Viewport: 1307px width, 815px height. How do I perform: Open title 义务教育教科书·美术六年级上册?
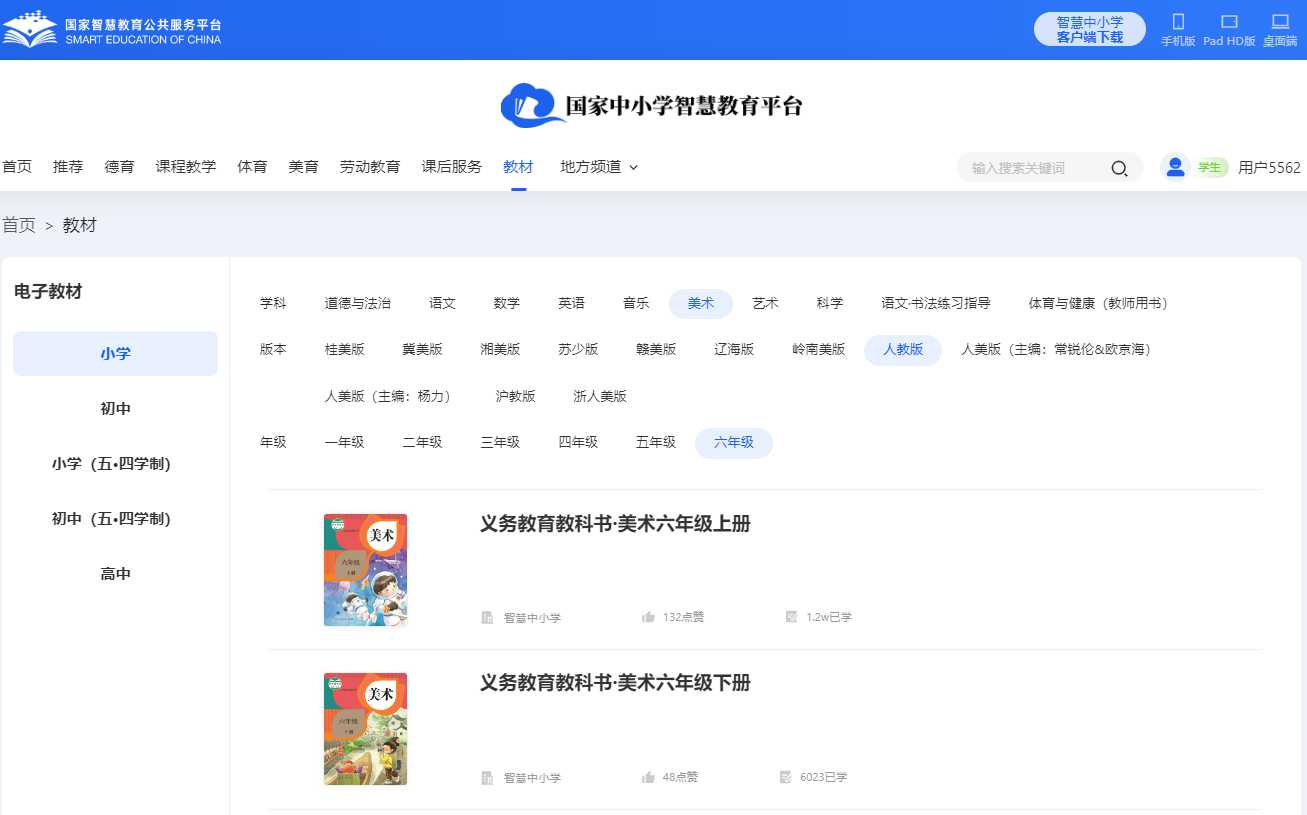click(x=615, y=524)
